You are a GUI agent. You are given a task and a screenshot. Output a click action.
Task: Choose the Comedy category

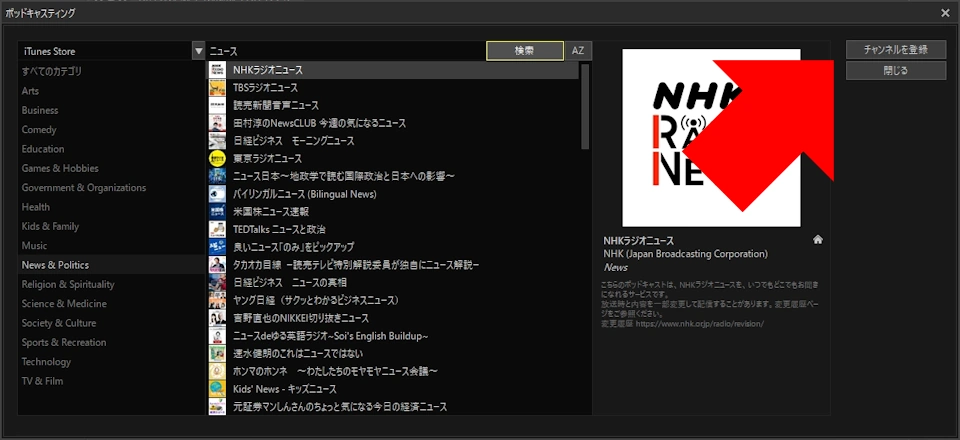click(111, 130)
